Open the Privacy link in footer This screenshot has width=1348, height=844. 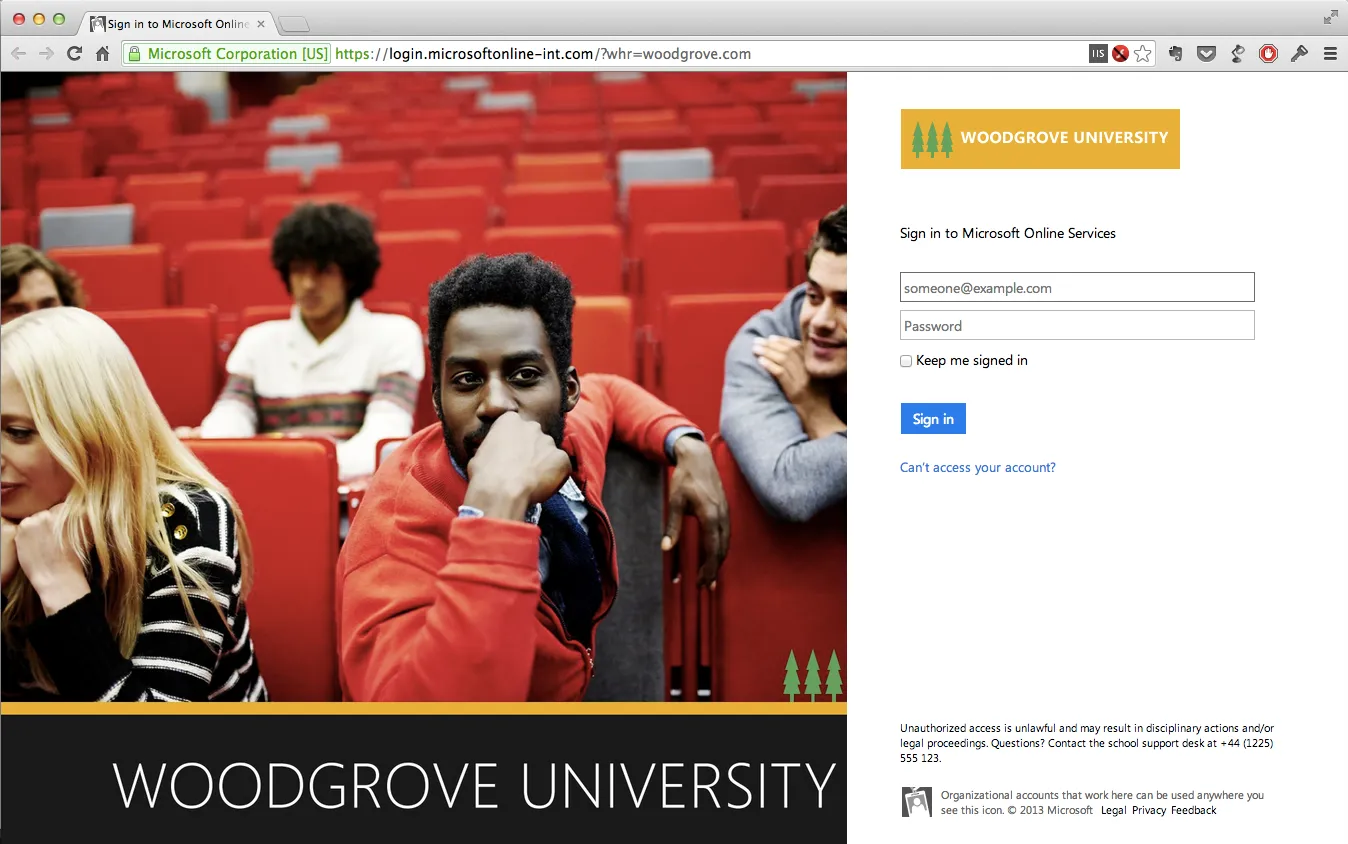(x=1149, y=810)
